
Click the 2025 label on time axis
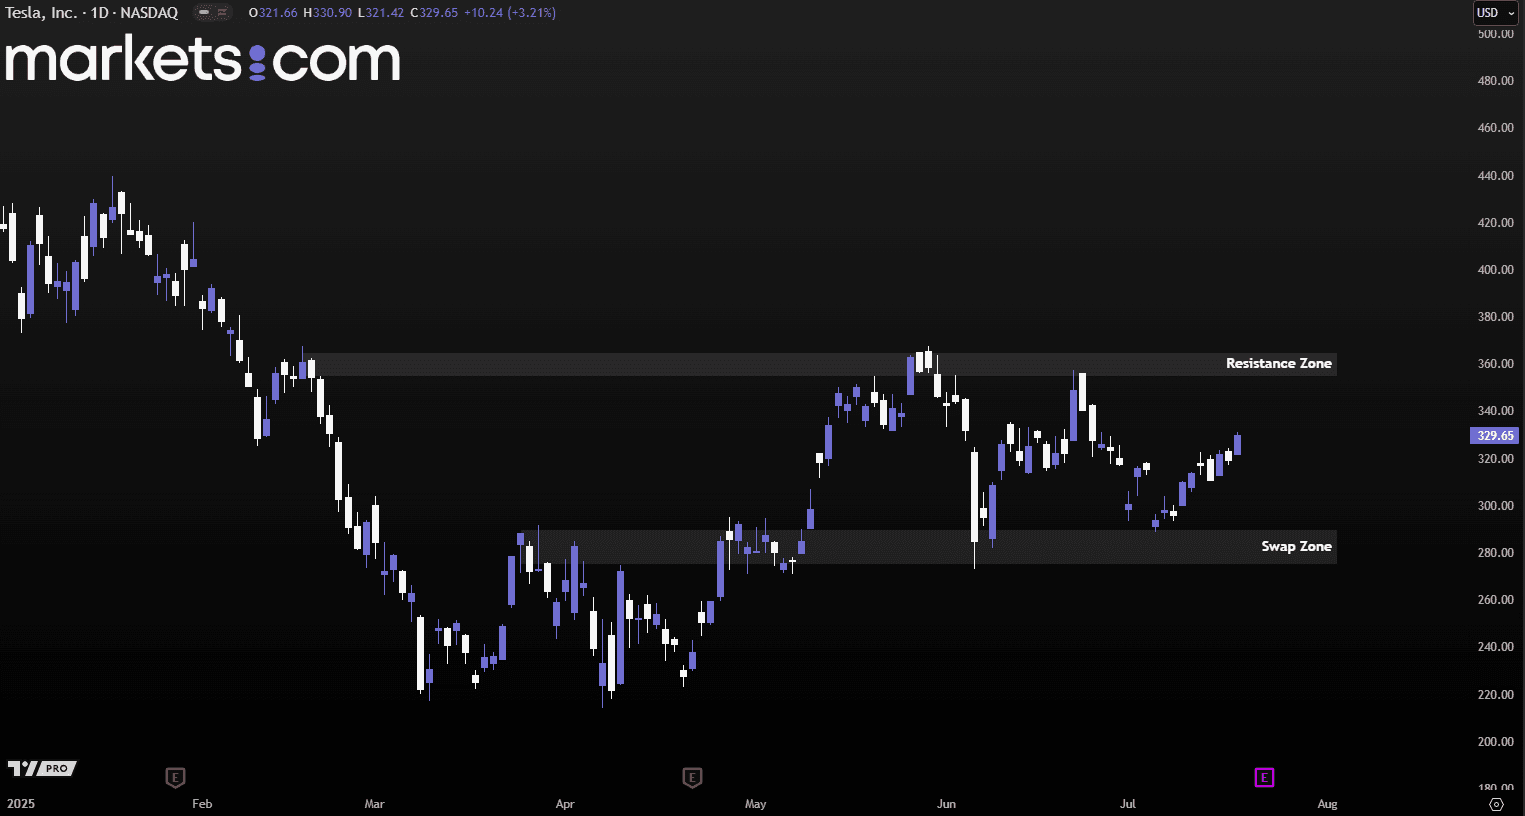(x=20, y=804)
